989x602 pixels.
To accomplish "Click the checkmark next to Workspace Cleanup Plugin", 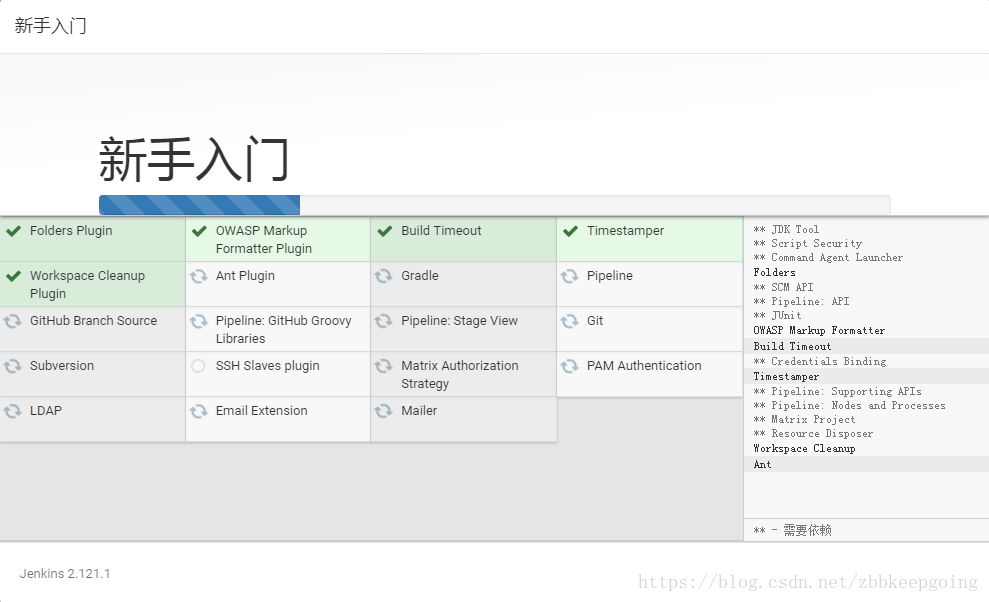I will [x=13, y=276].
